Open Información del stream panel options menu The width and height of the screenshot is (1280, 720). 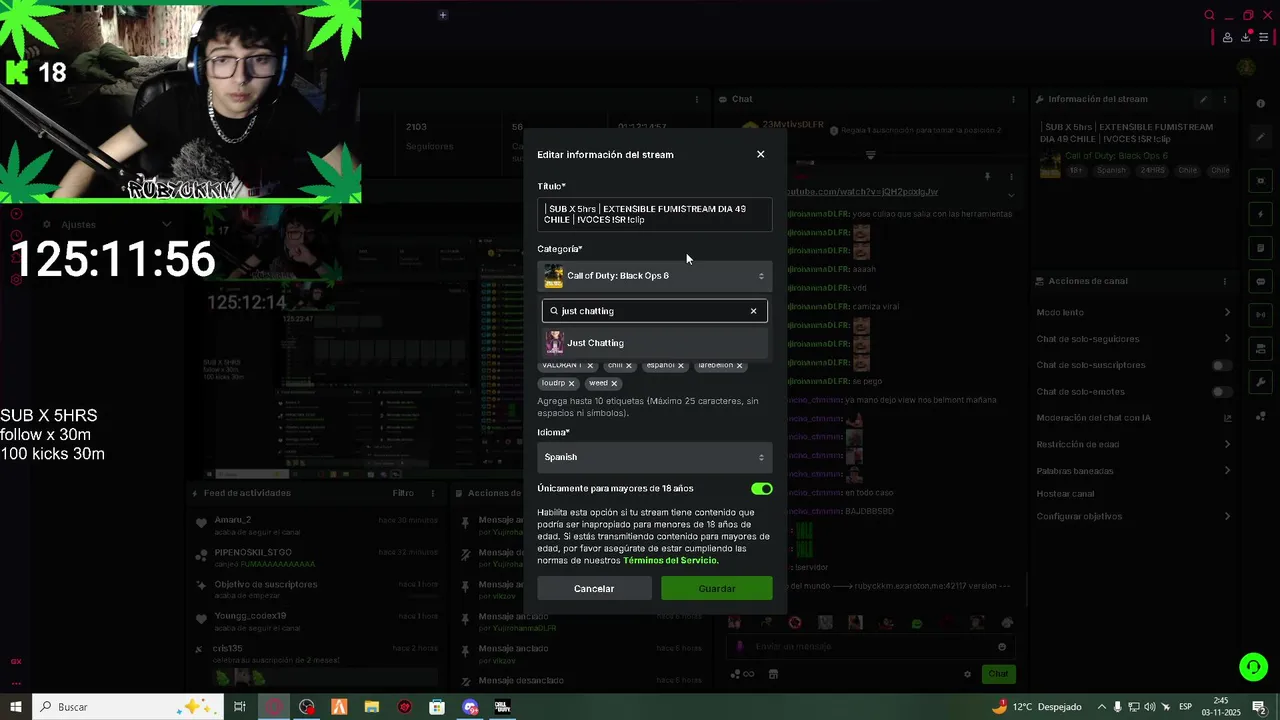click(1225, 99)
